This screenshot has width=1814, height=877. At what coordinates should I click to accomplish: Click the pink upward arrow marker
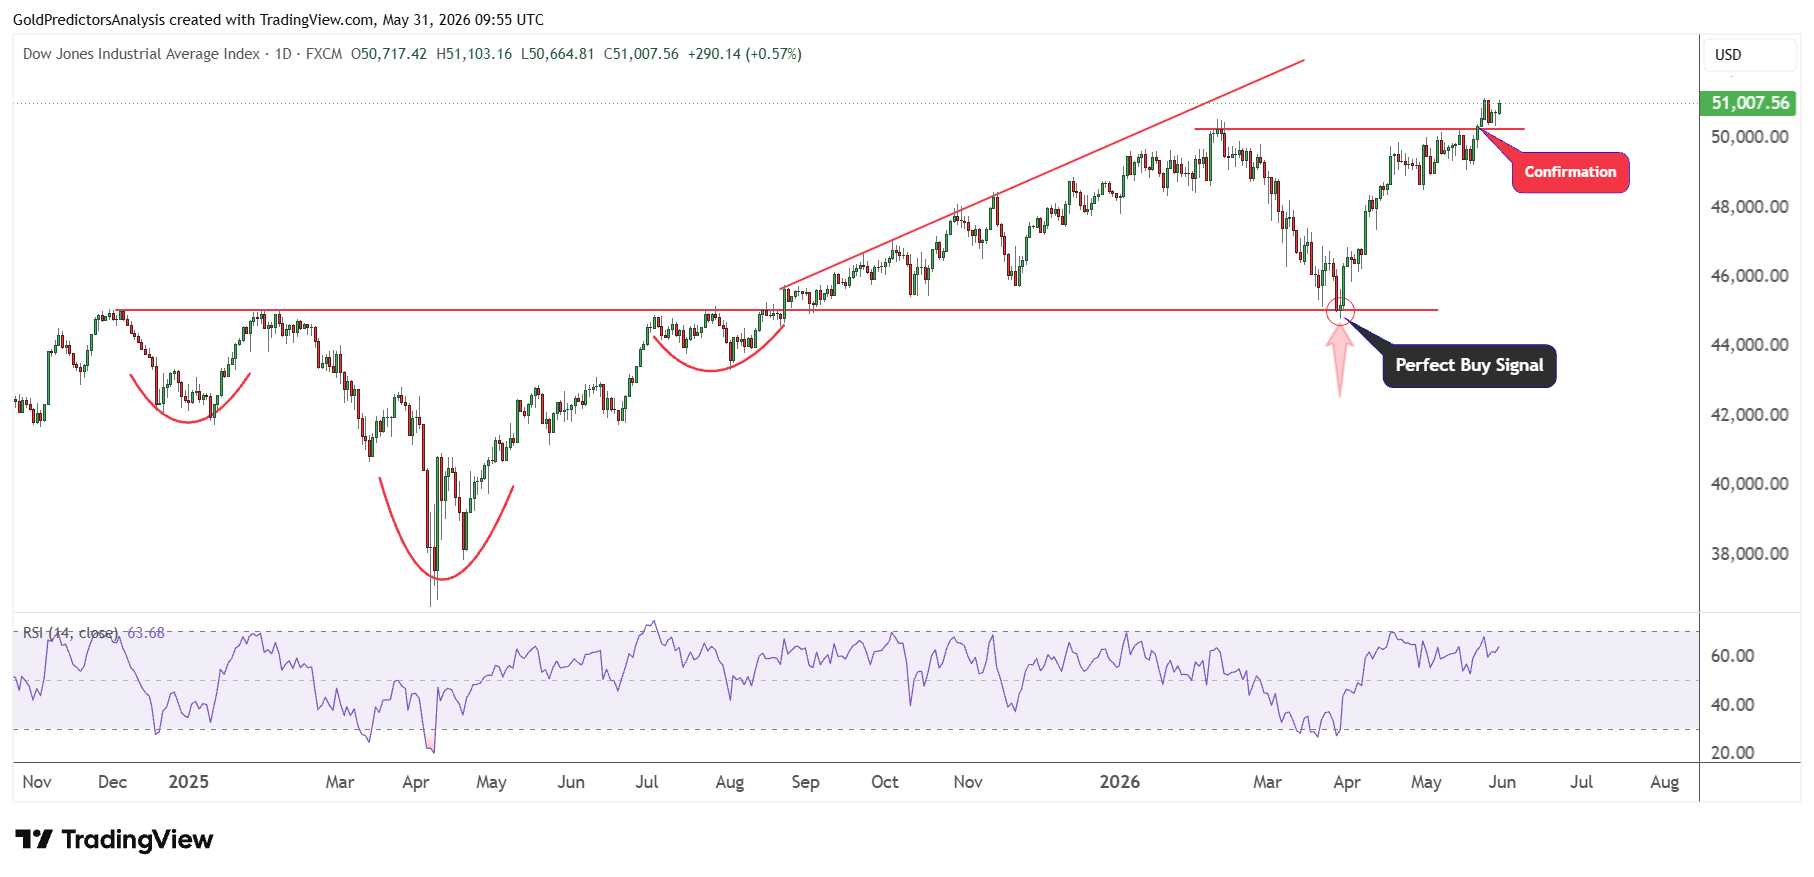click(1340, 362)
